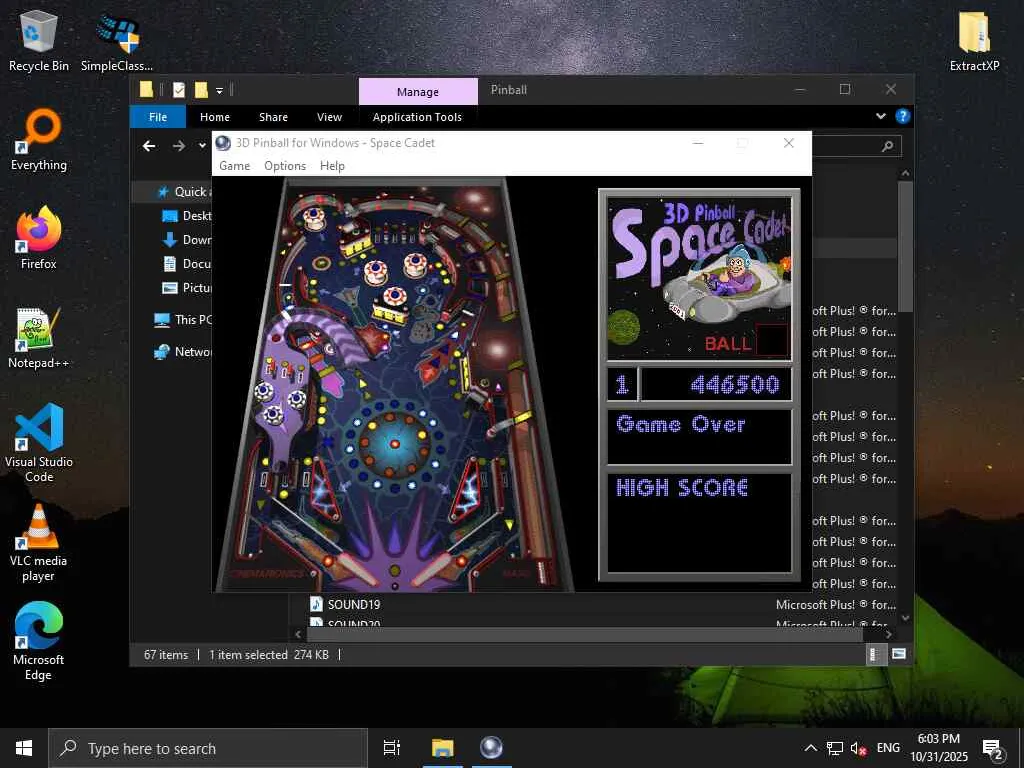Screen dimensions: 1024x768
Task: Open the Application Tools ribbon tab
Action: [x=417, y=117]
